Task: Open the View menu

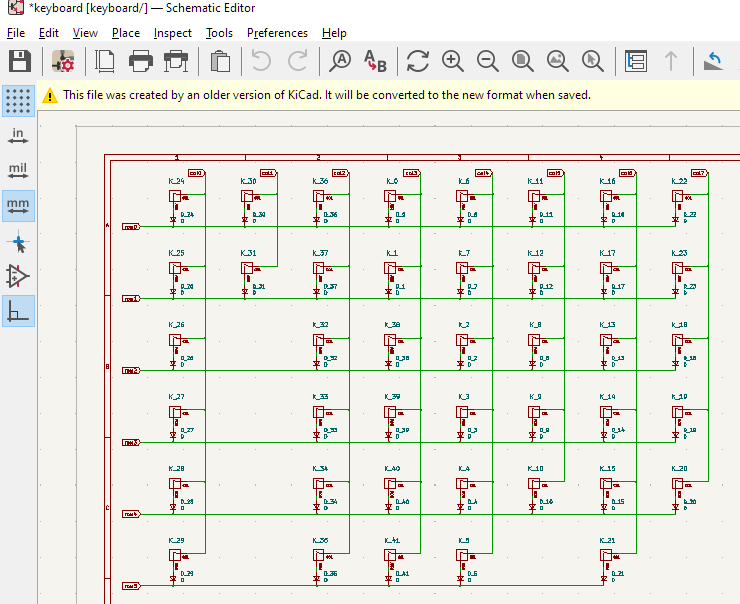Action: tap(85, 33)
